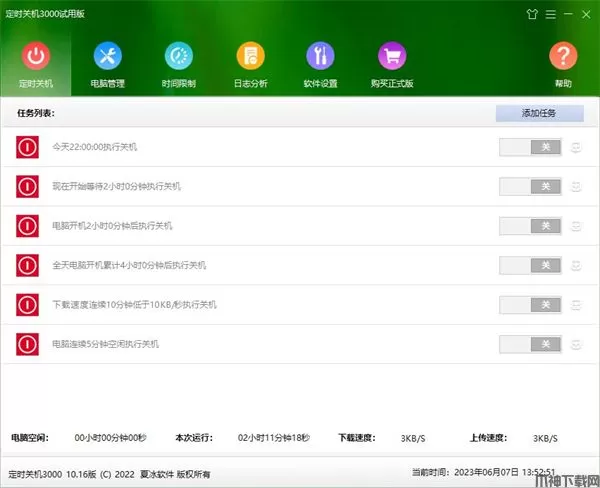Open the 定时关机 shutdown timer tab
Image resolution: width=600 pixels, height=488 pixels.
(x=36, y=65)
